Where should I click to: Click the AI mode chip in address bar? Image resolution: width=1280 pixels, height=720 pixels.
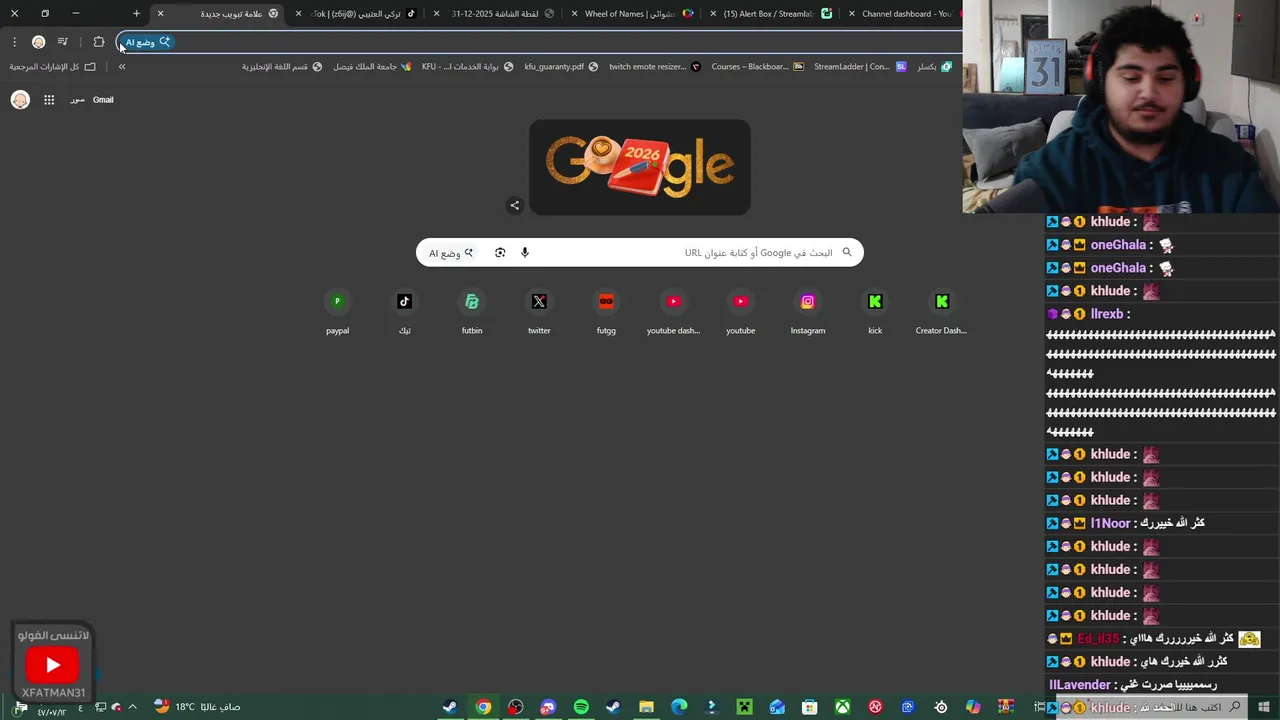coord(147,42)
